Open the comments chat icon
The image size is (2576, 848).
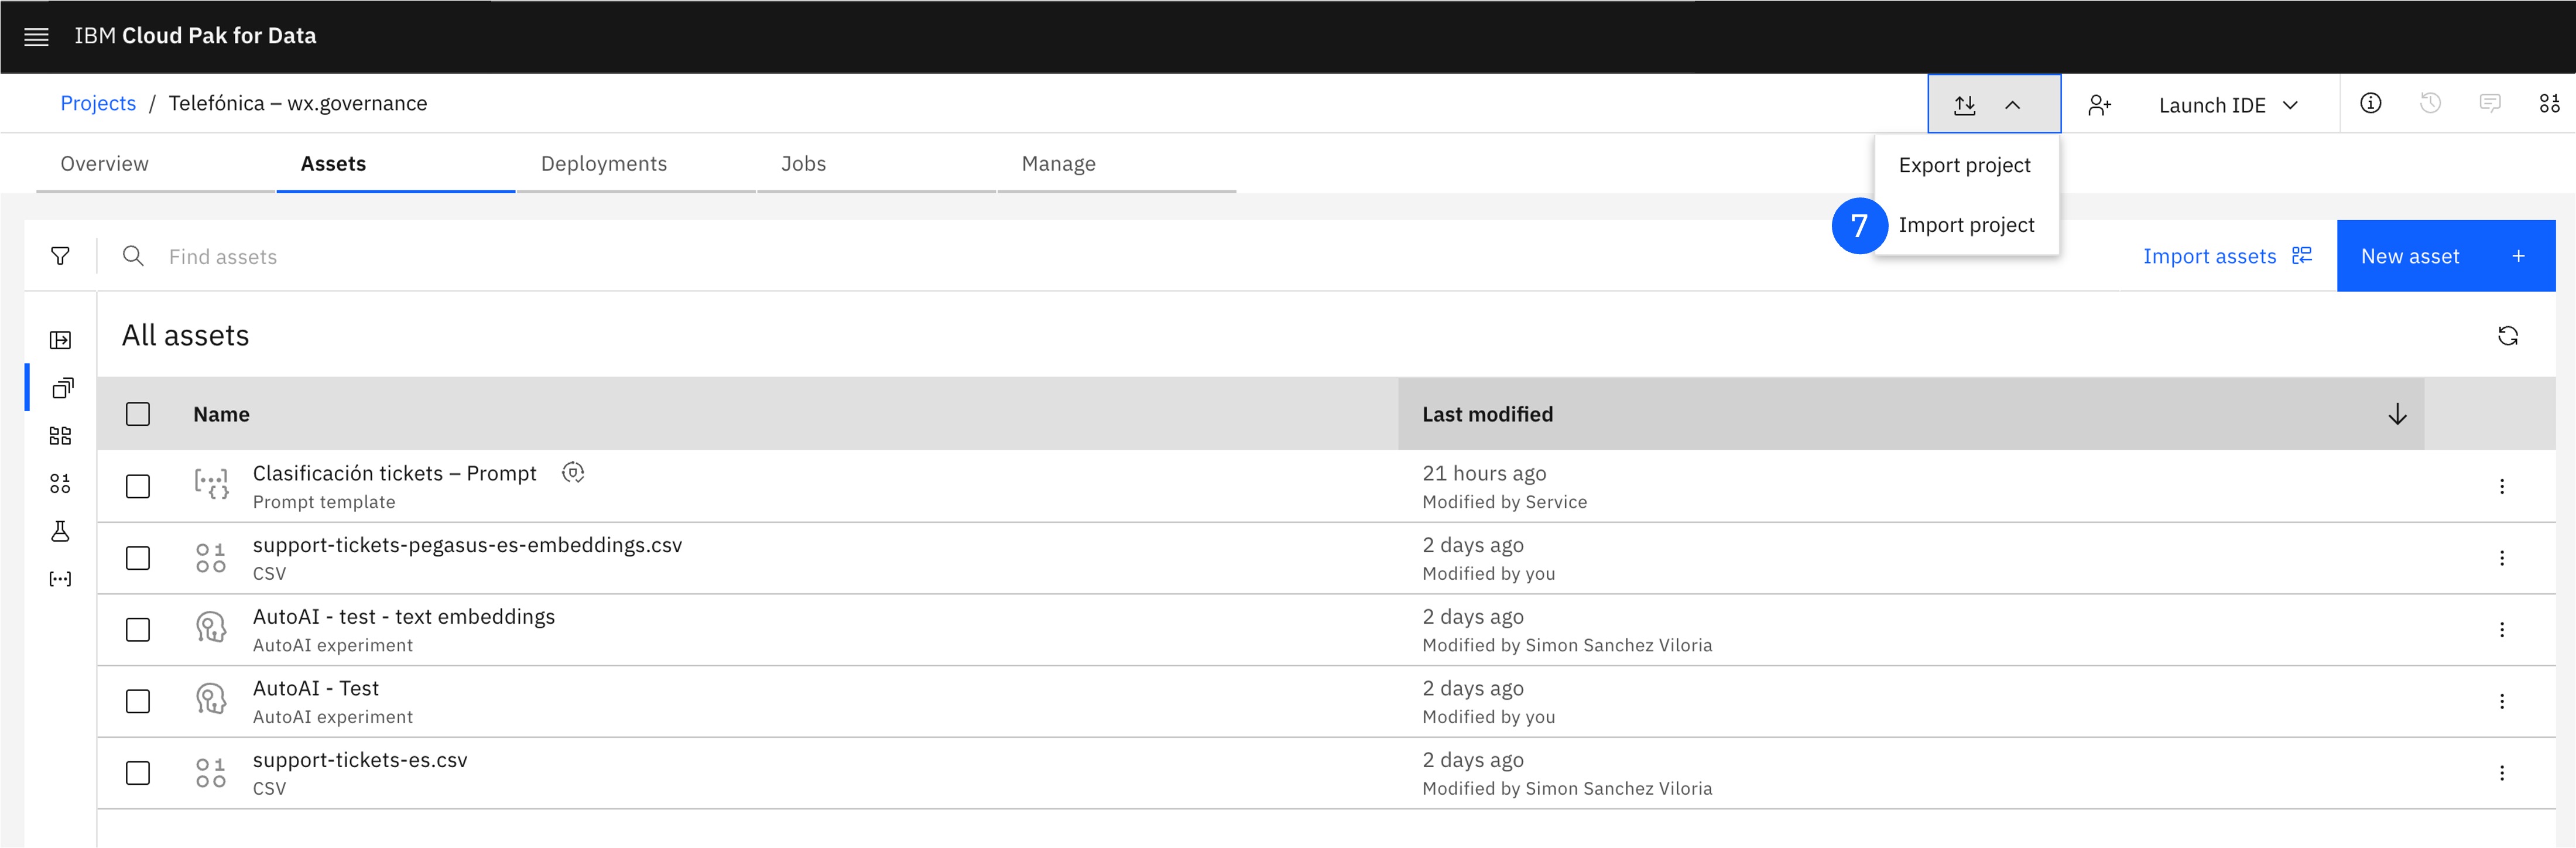(2490, 103)
